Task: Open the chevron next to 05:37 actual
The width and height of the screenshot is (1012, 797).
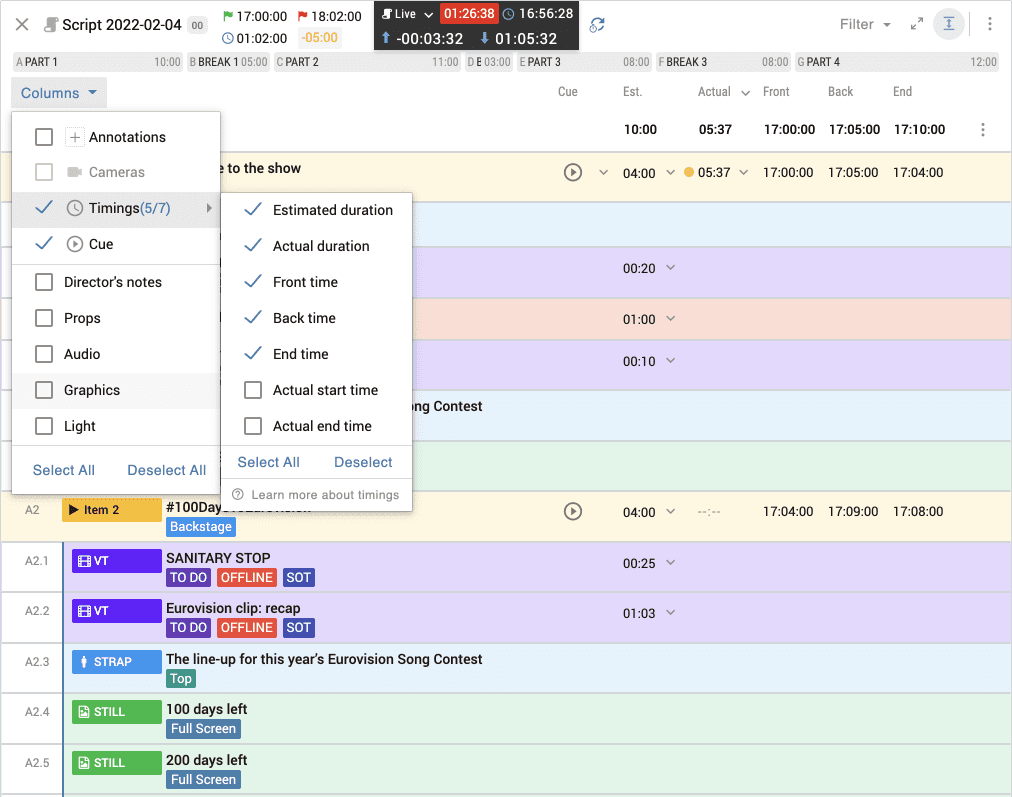Action: click(744, 172)
